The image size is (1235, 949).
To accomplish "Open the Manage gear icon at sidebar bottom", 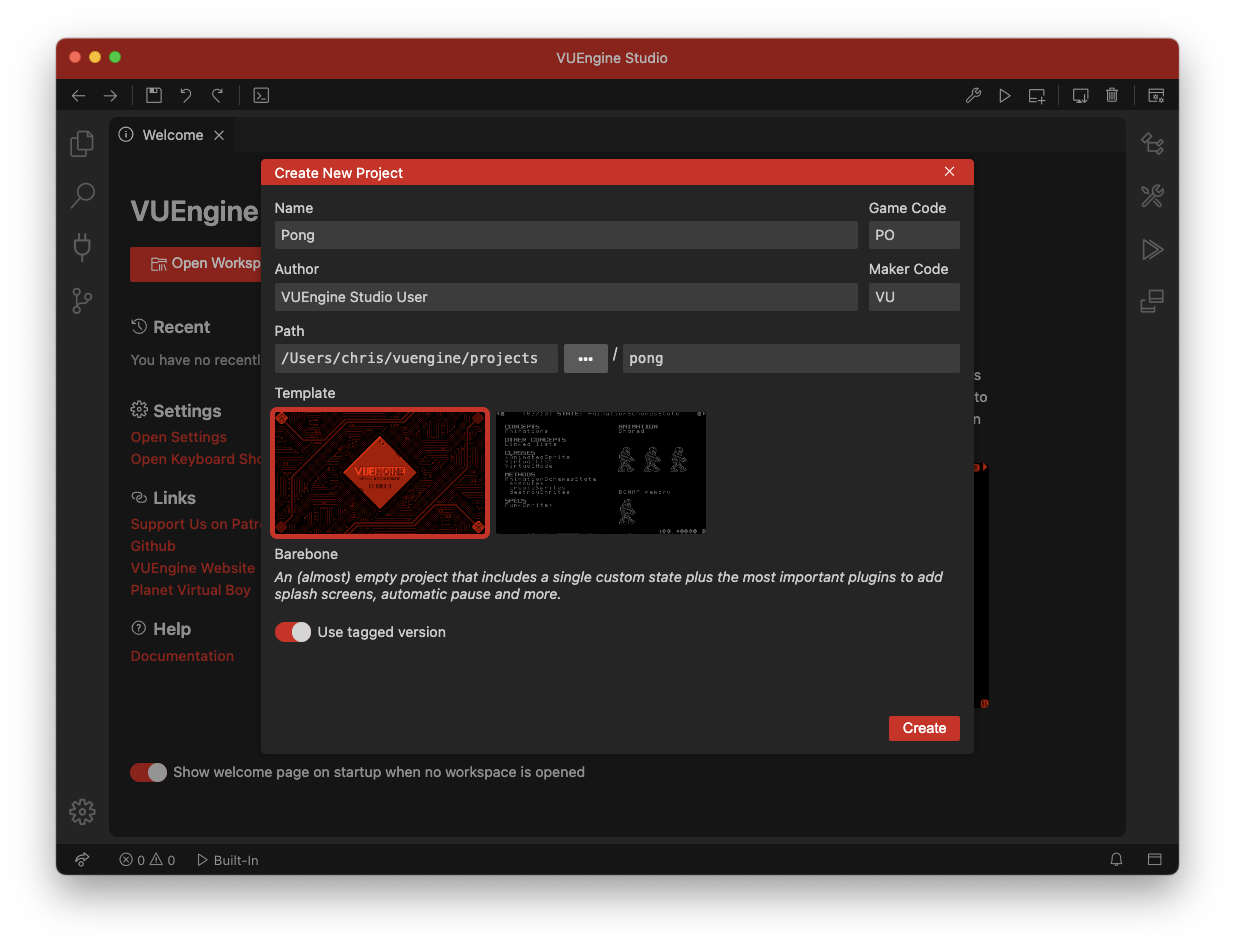I will point(82,812).
